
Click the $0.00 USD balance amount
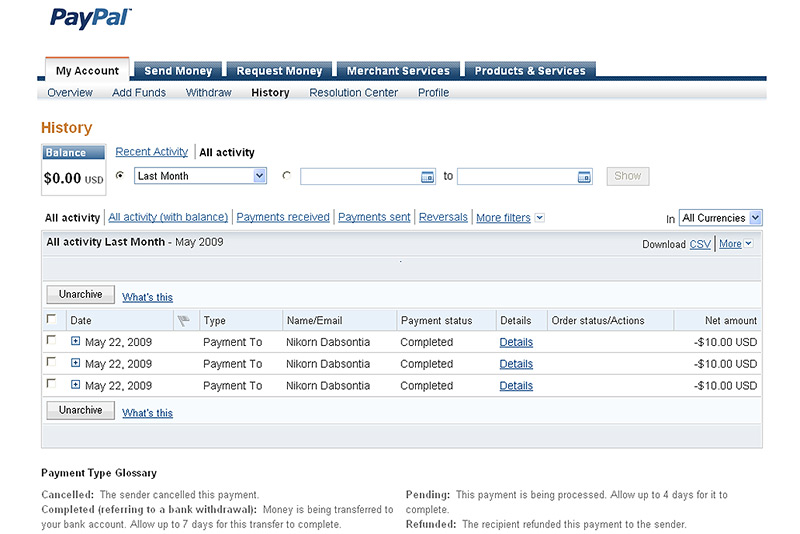(x=73, y=179)
